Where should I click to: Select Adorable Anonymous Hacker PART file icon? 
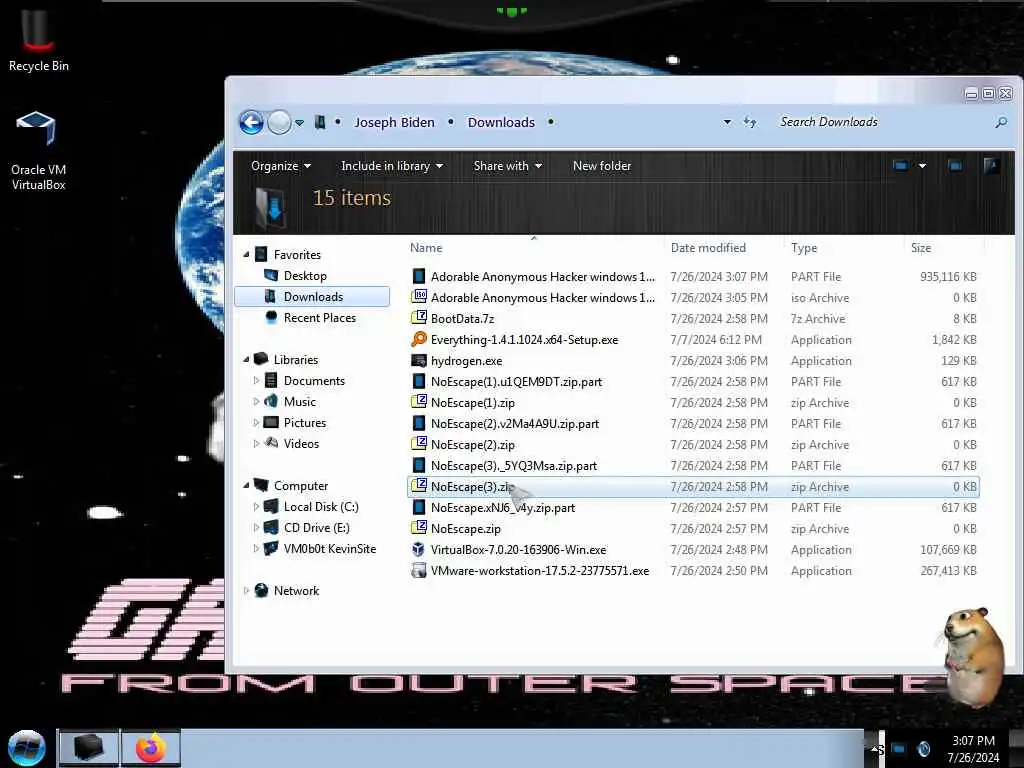pyautogui.click(x=419, y=276)
